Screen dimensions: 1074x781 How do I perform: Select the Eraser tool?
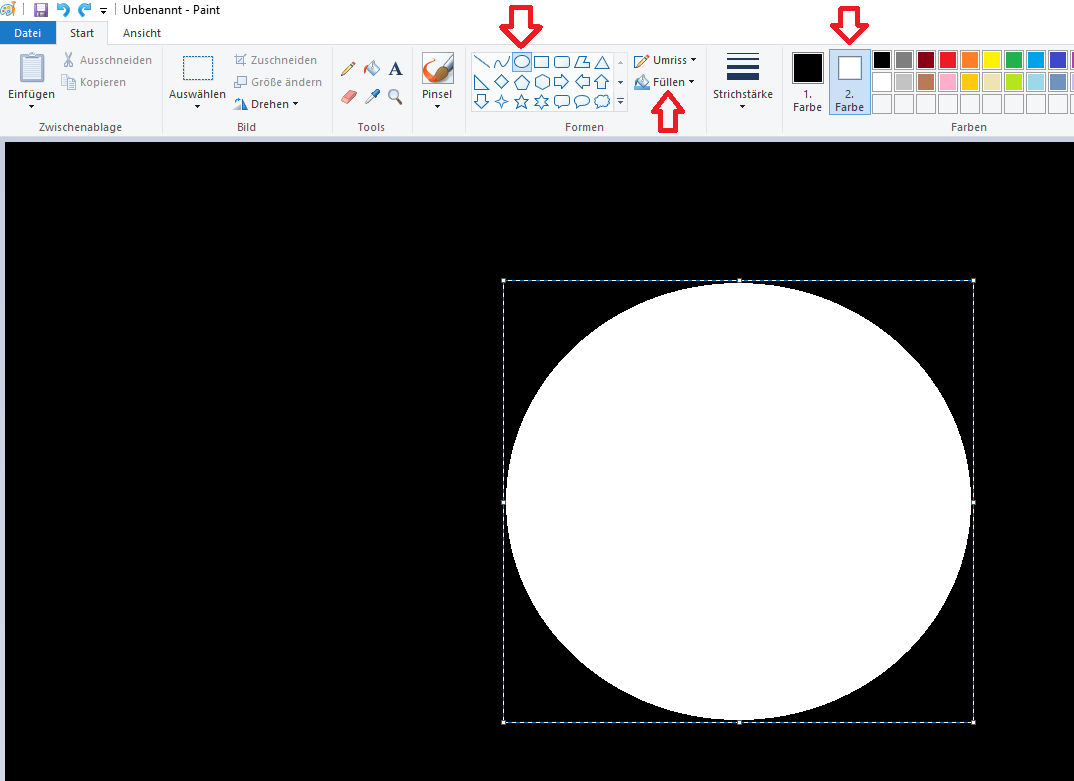(349, 97)
